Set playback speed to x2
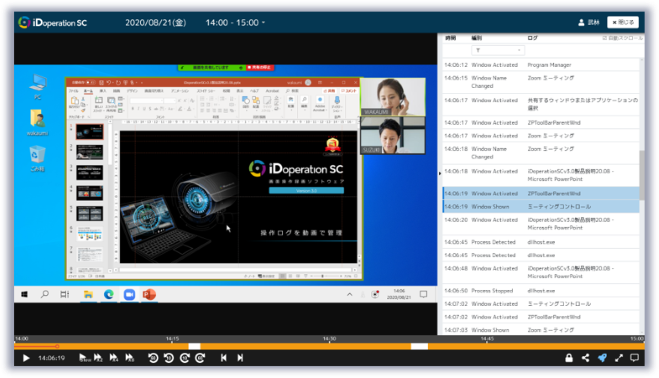The width and height of the screenshot is (659, 378). [x=98, y=358]
